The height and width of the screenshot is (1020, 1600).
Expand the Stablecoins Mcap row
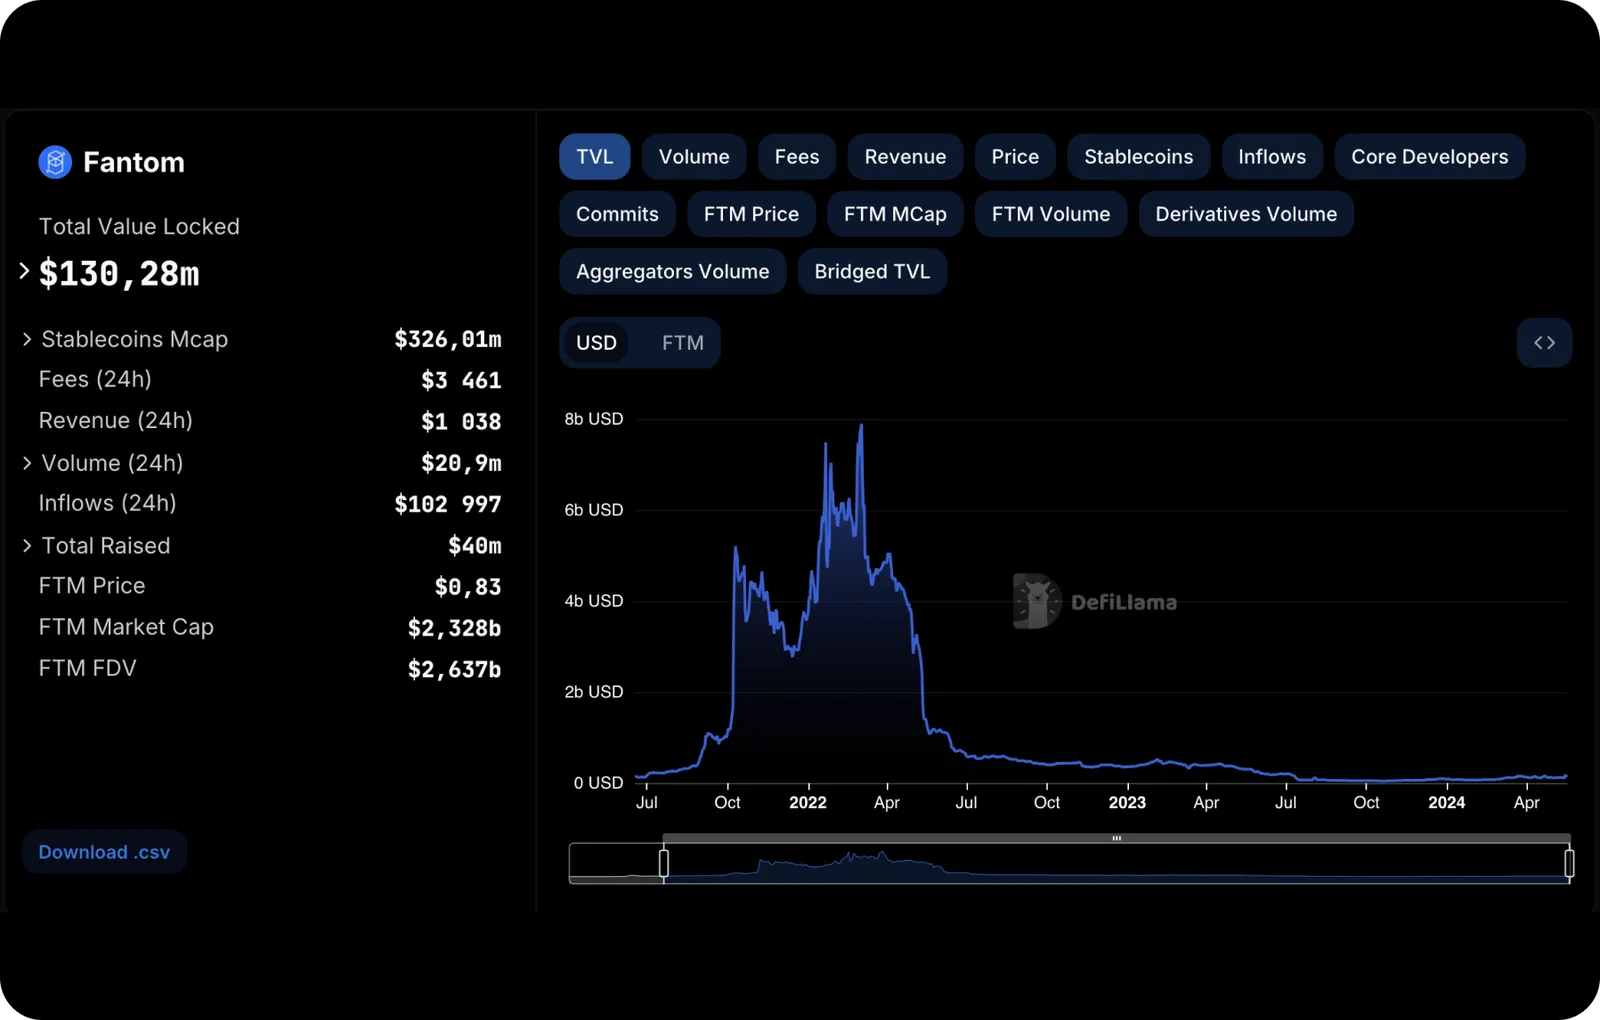pos(27,339)
